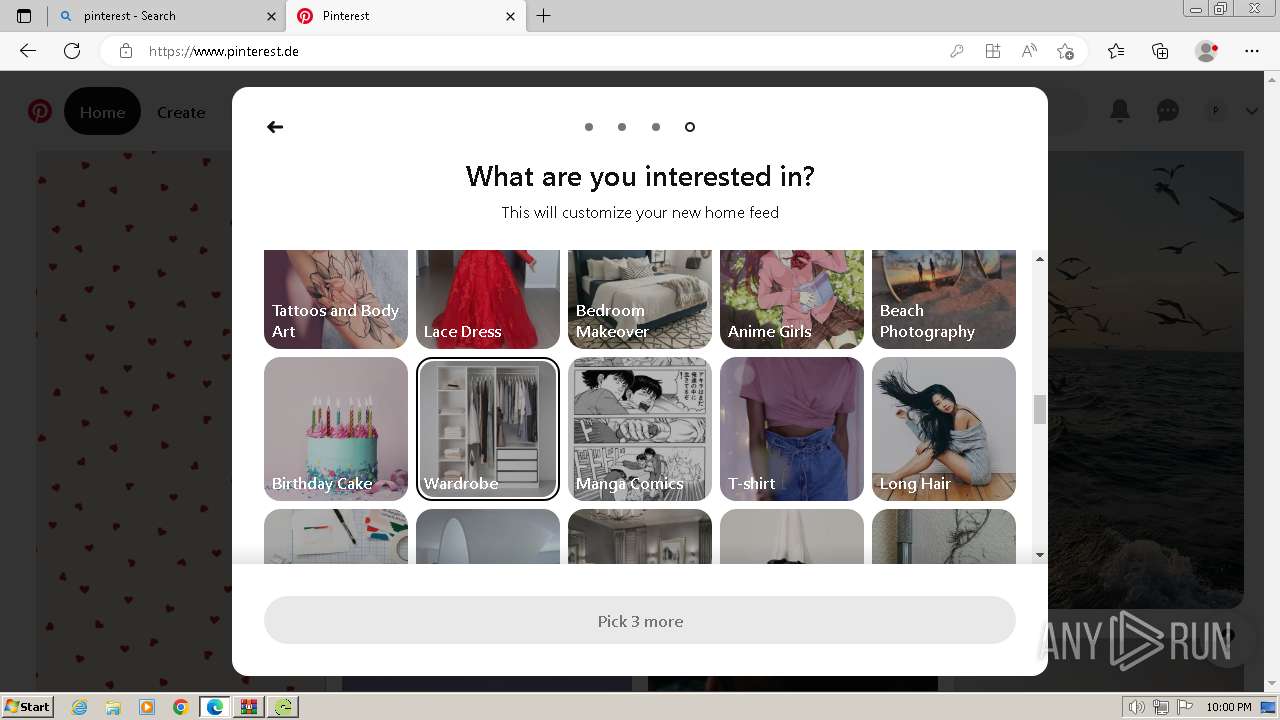
Task: Select the Birthday Cake interest
Action: click(x=336, y=429)
